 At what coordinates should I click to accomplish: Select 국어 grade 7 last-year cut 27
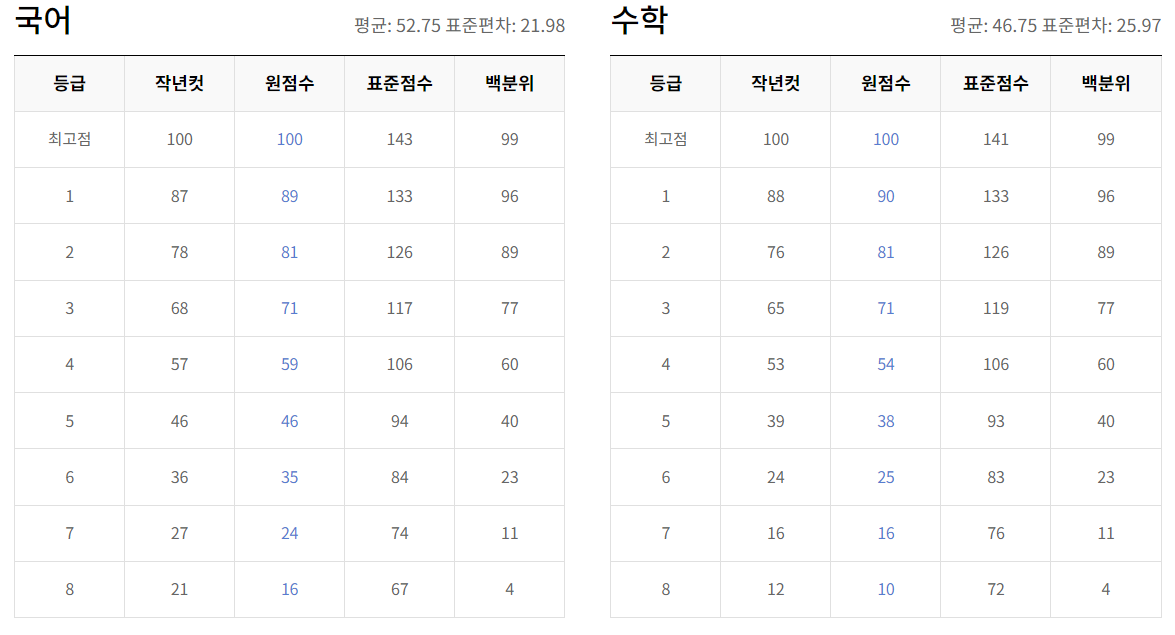pos(179,534)
